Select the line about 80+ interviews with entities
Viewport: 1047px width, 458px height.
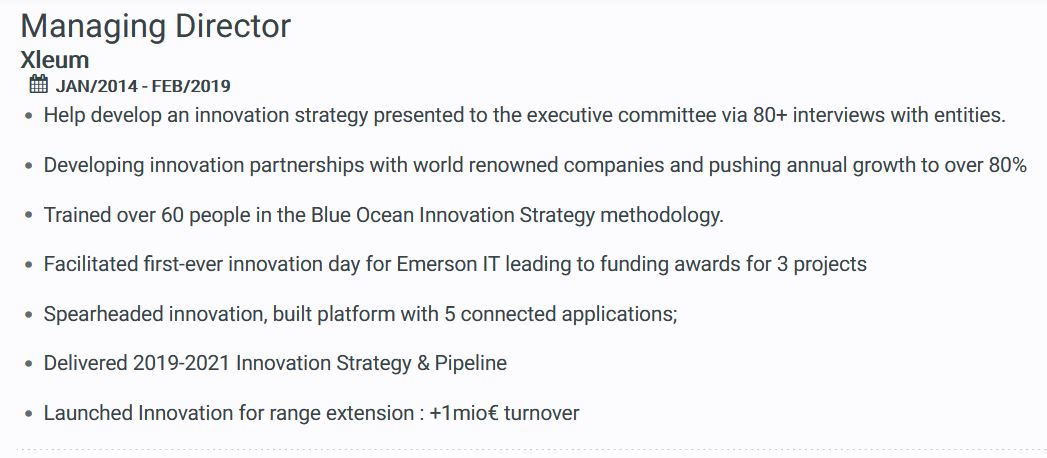pyautogui.click(x=525, y=116)
